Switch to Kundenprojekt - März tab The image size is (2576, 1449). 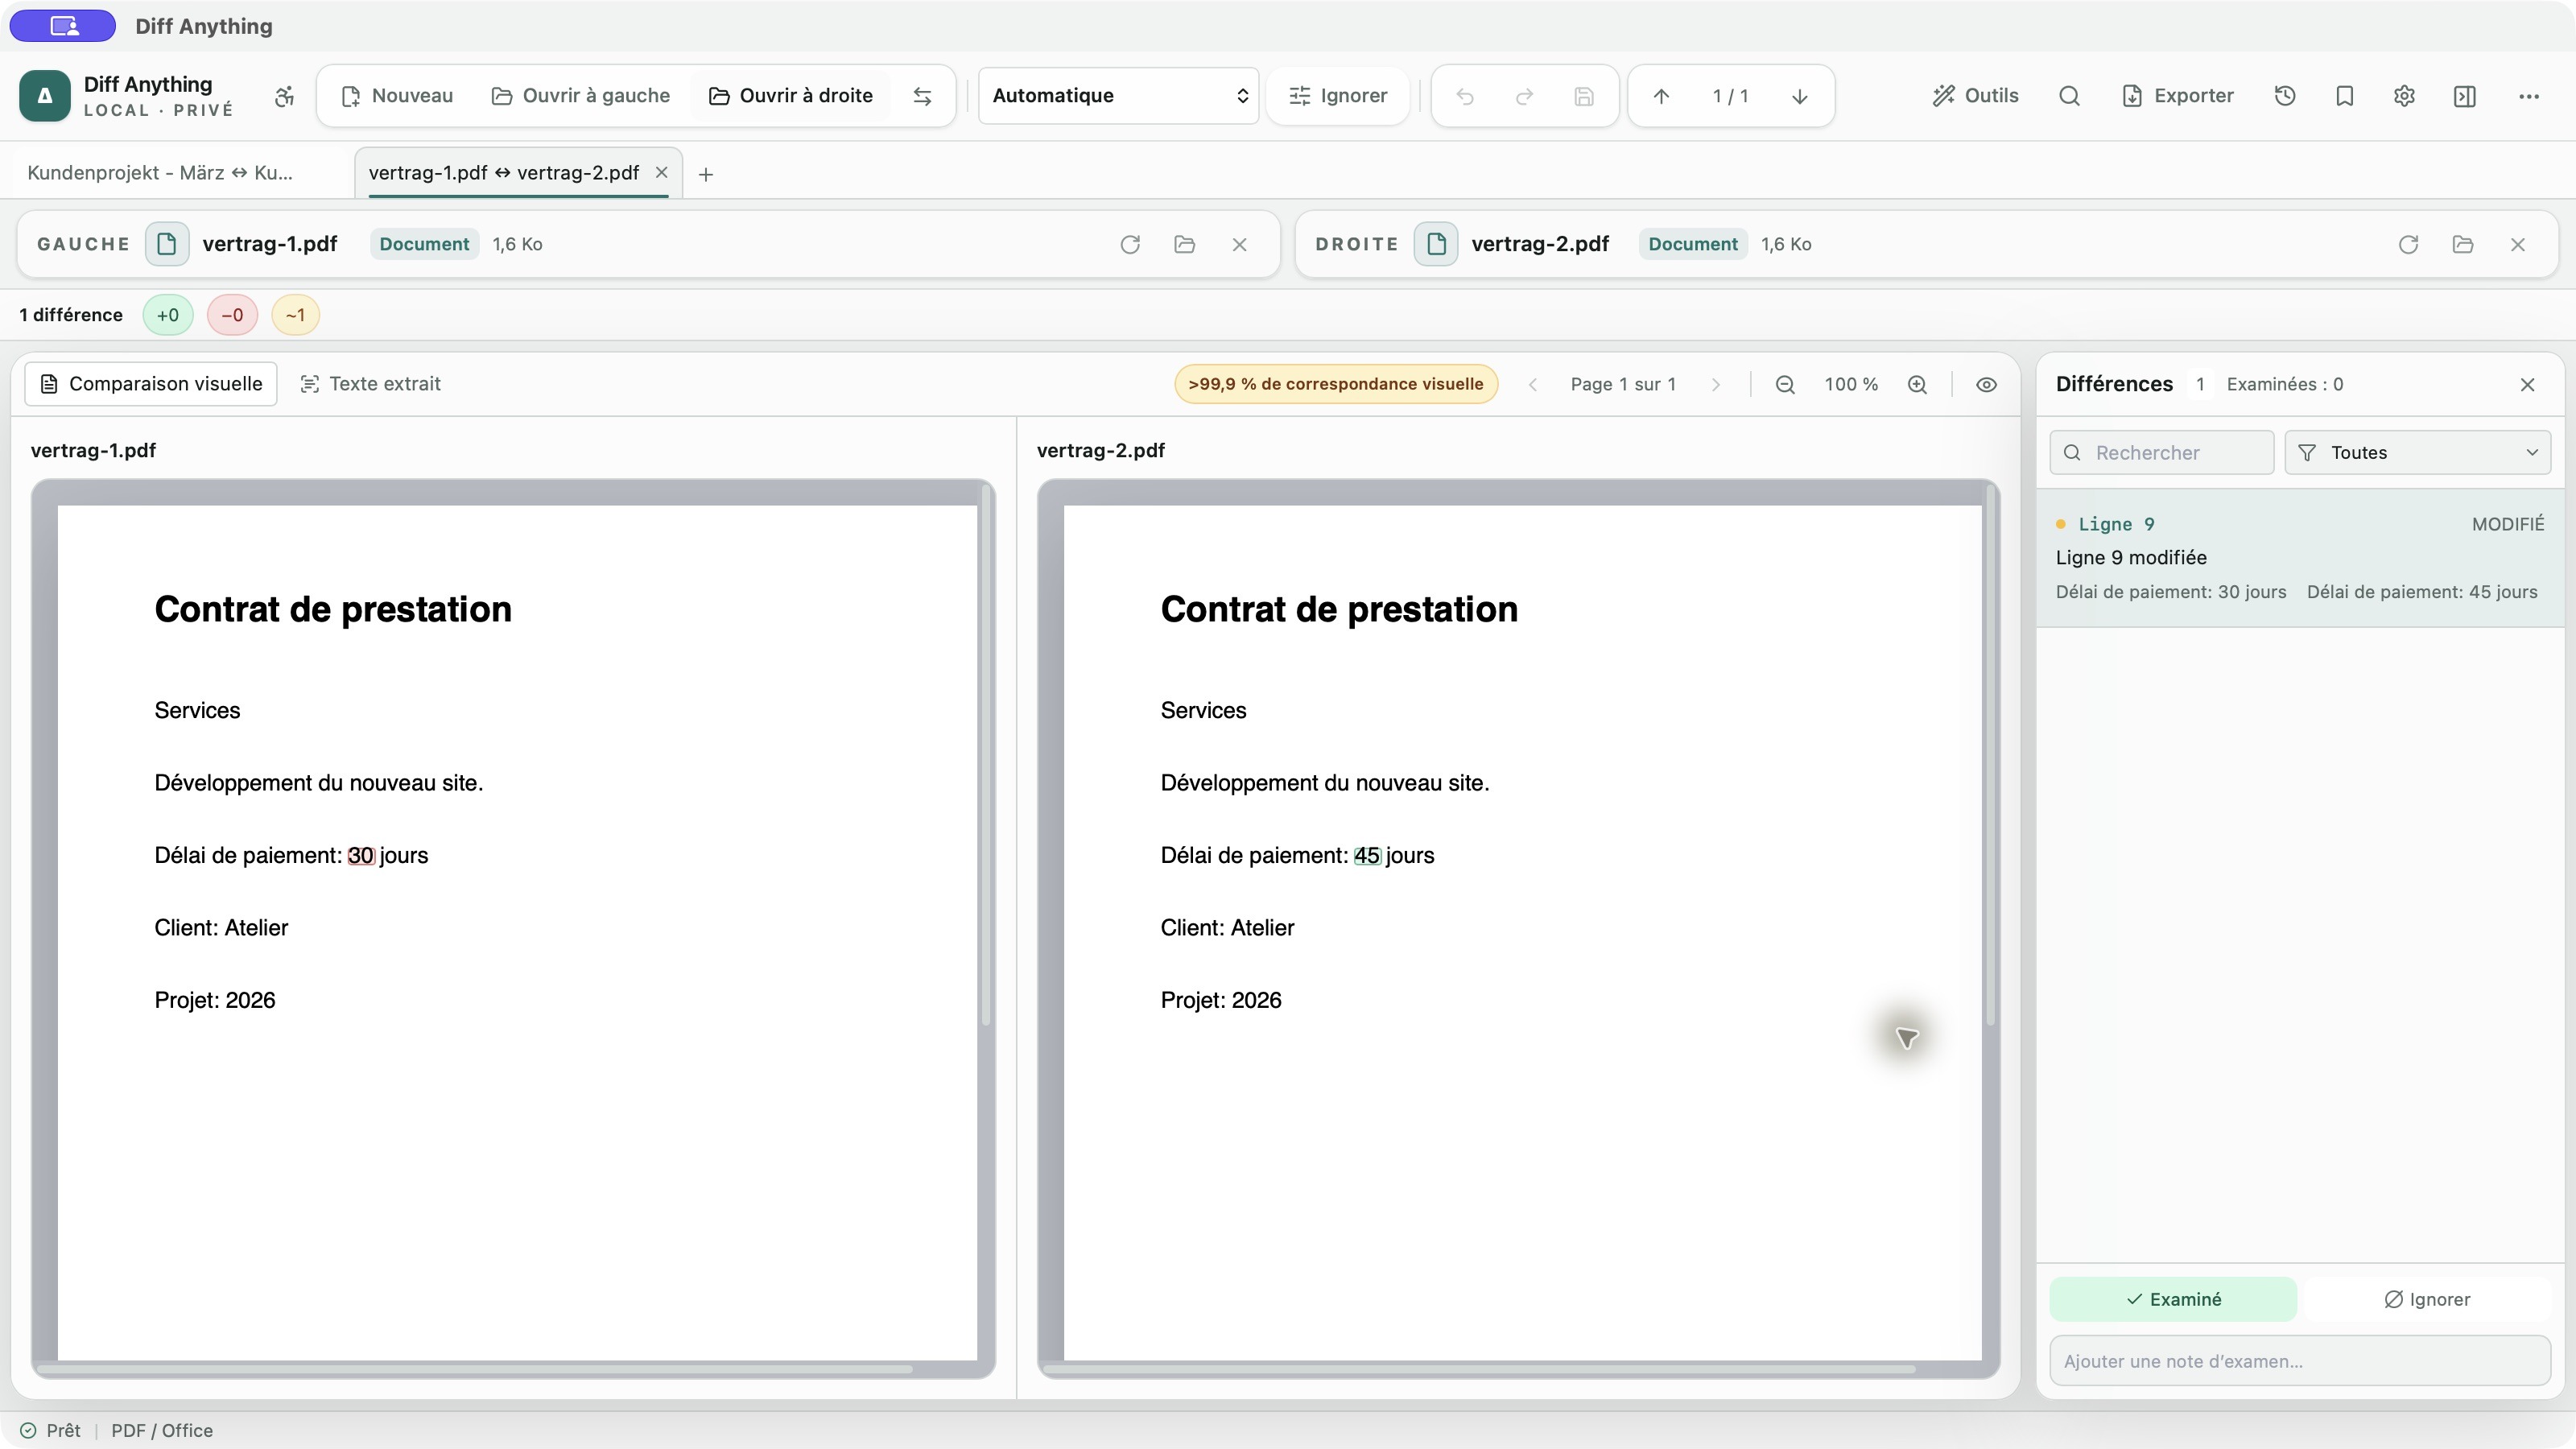160,173
